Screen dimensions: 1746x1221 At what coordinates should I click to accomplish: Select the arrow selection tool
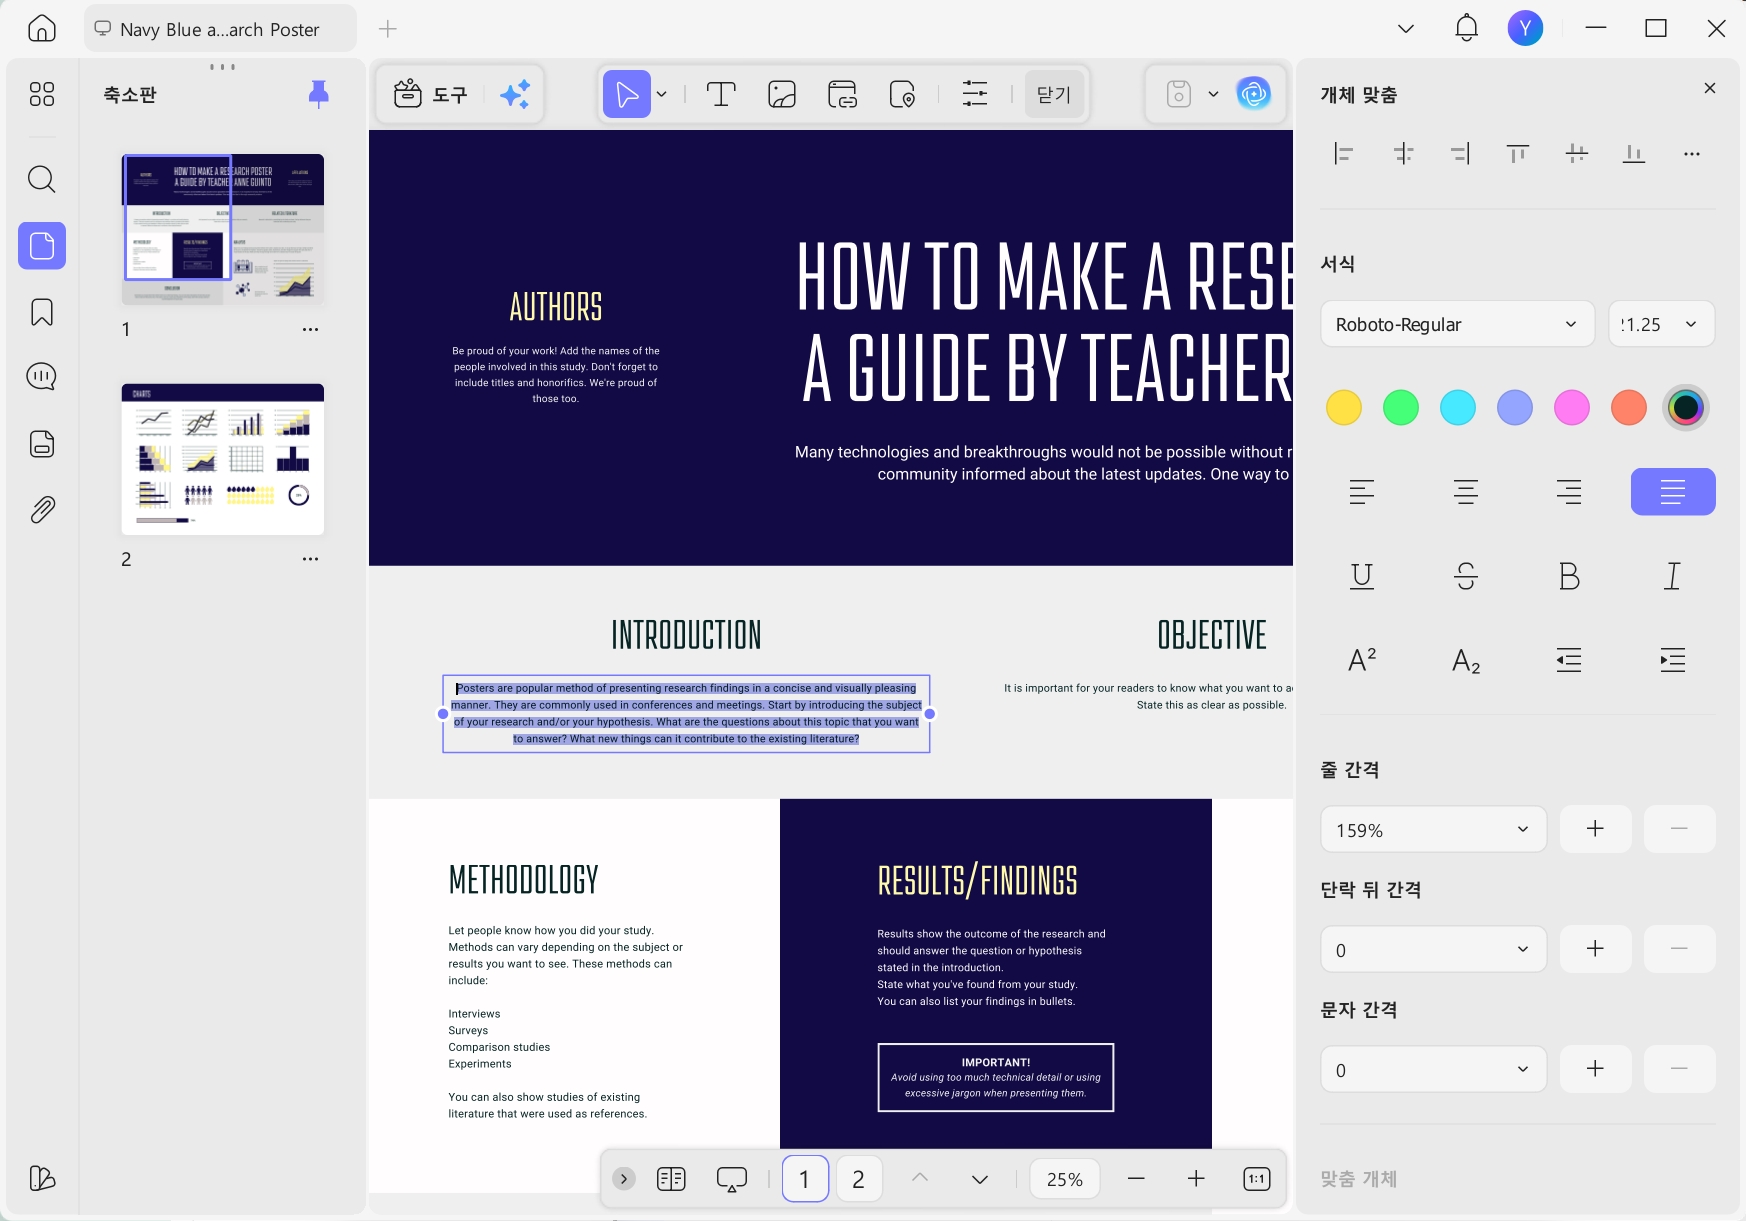point(627,95)
